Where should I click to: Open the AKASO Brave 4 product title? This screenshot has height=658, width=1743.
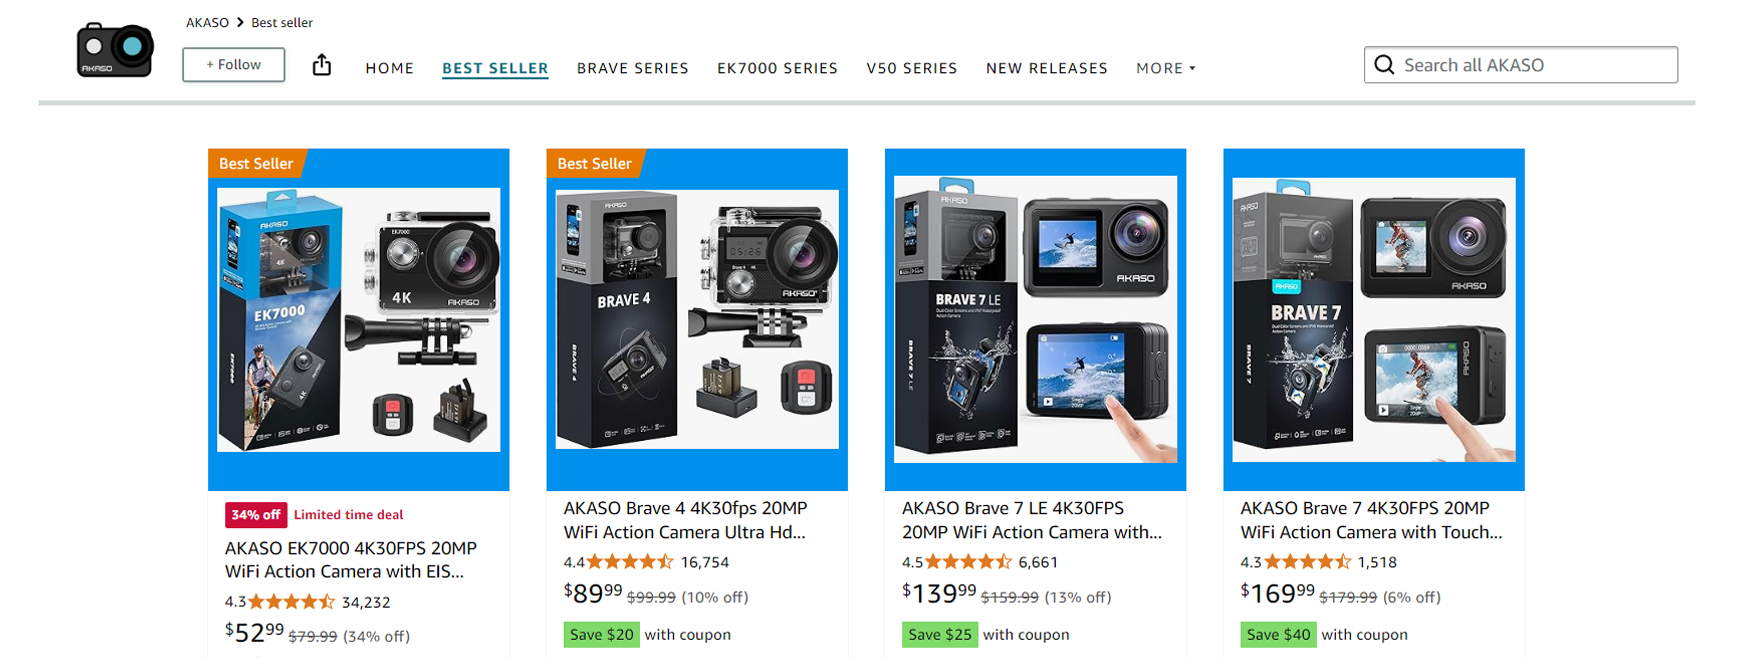tap(685, 520)
